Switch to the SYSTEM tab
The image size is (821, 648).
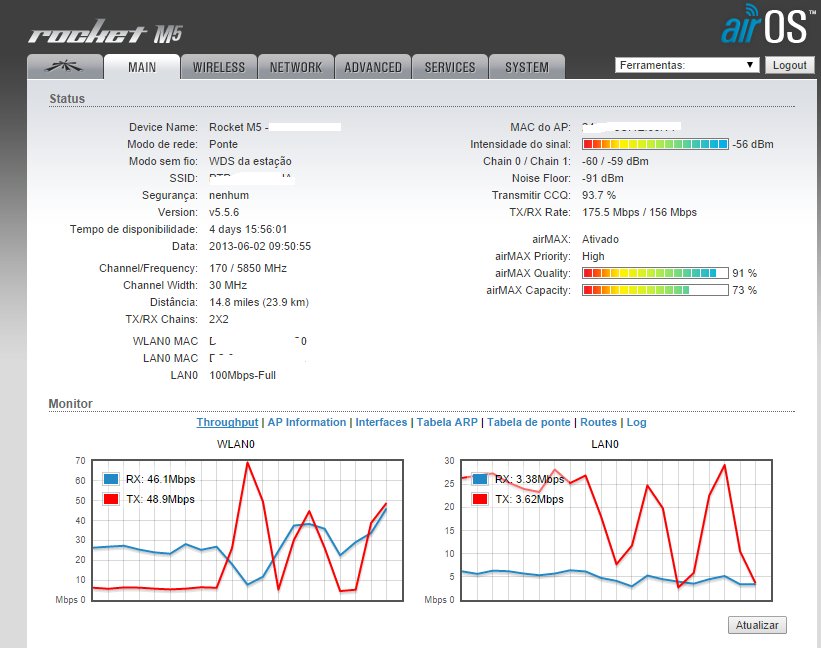pos(527,67)
